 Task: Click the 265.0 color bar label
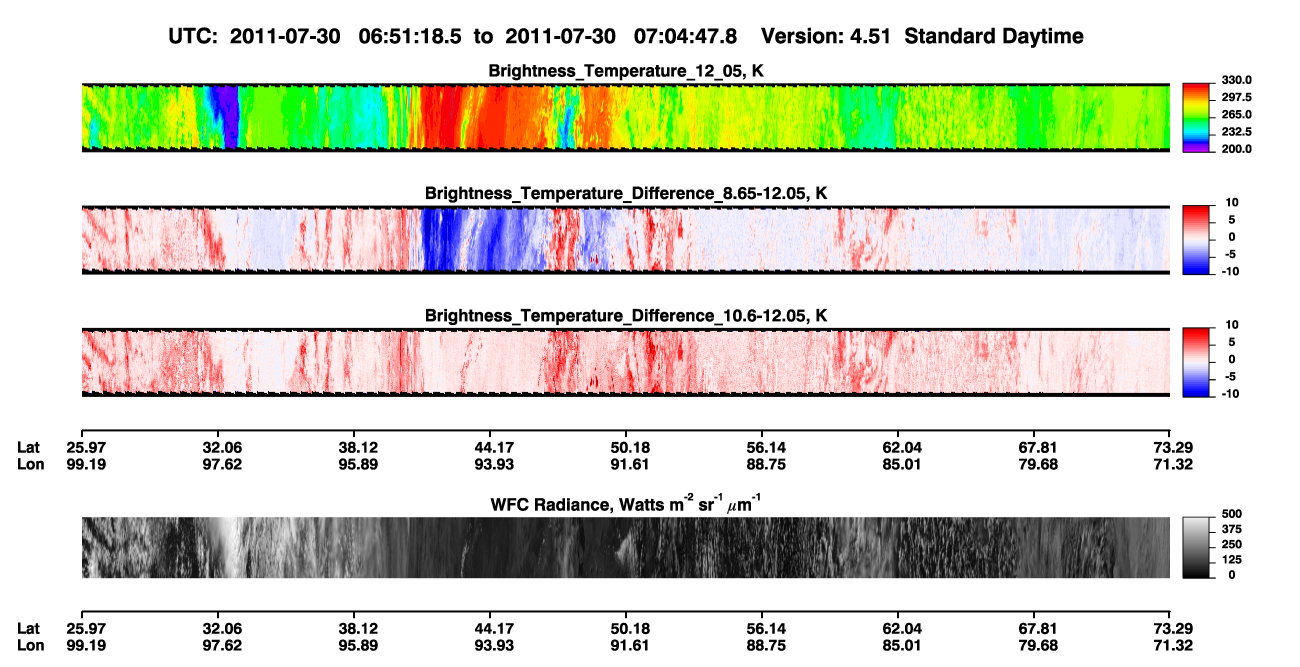click(1238, 115)
